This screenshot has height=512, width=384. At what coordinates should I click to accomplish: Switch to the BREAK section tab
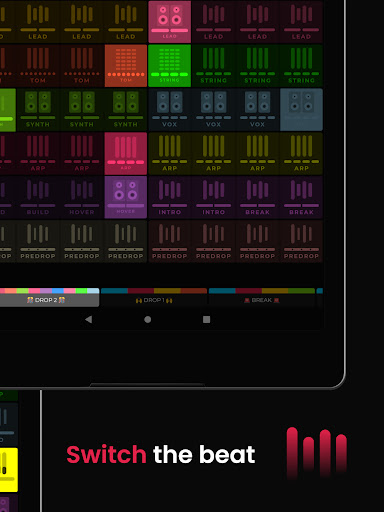(262, 300)
